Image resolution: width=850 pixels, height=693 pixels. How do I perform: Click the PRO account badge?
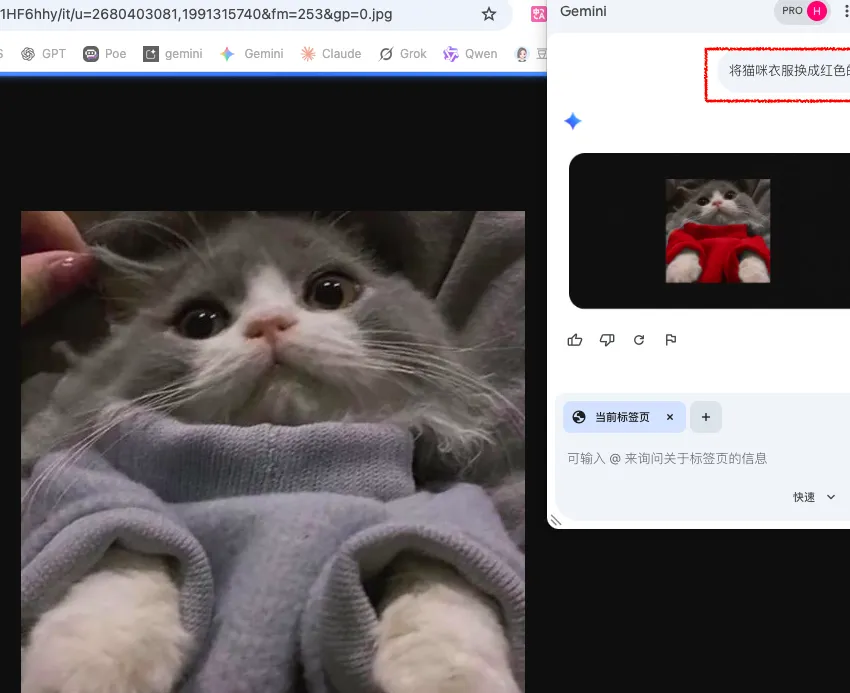[x=803, y=11]
